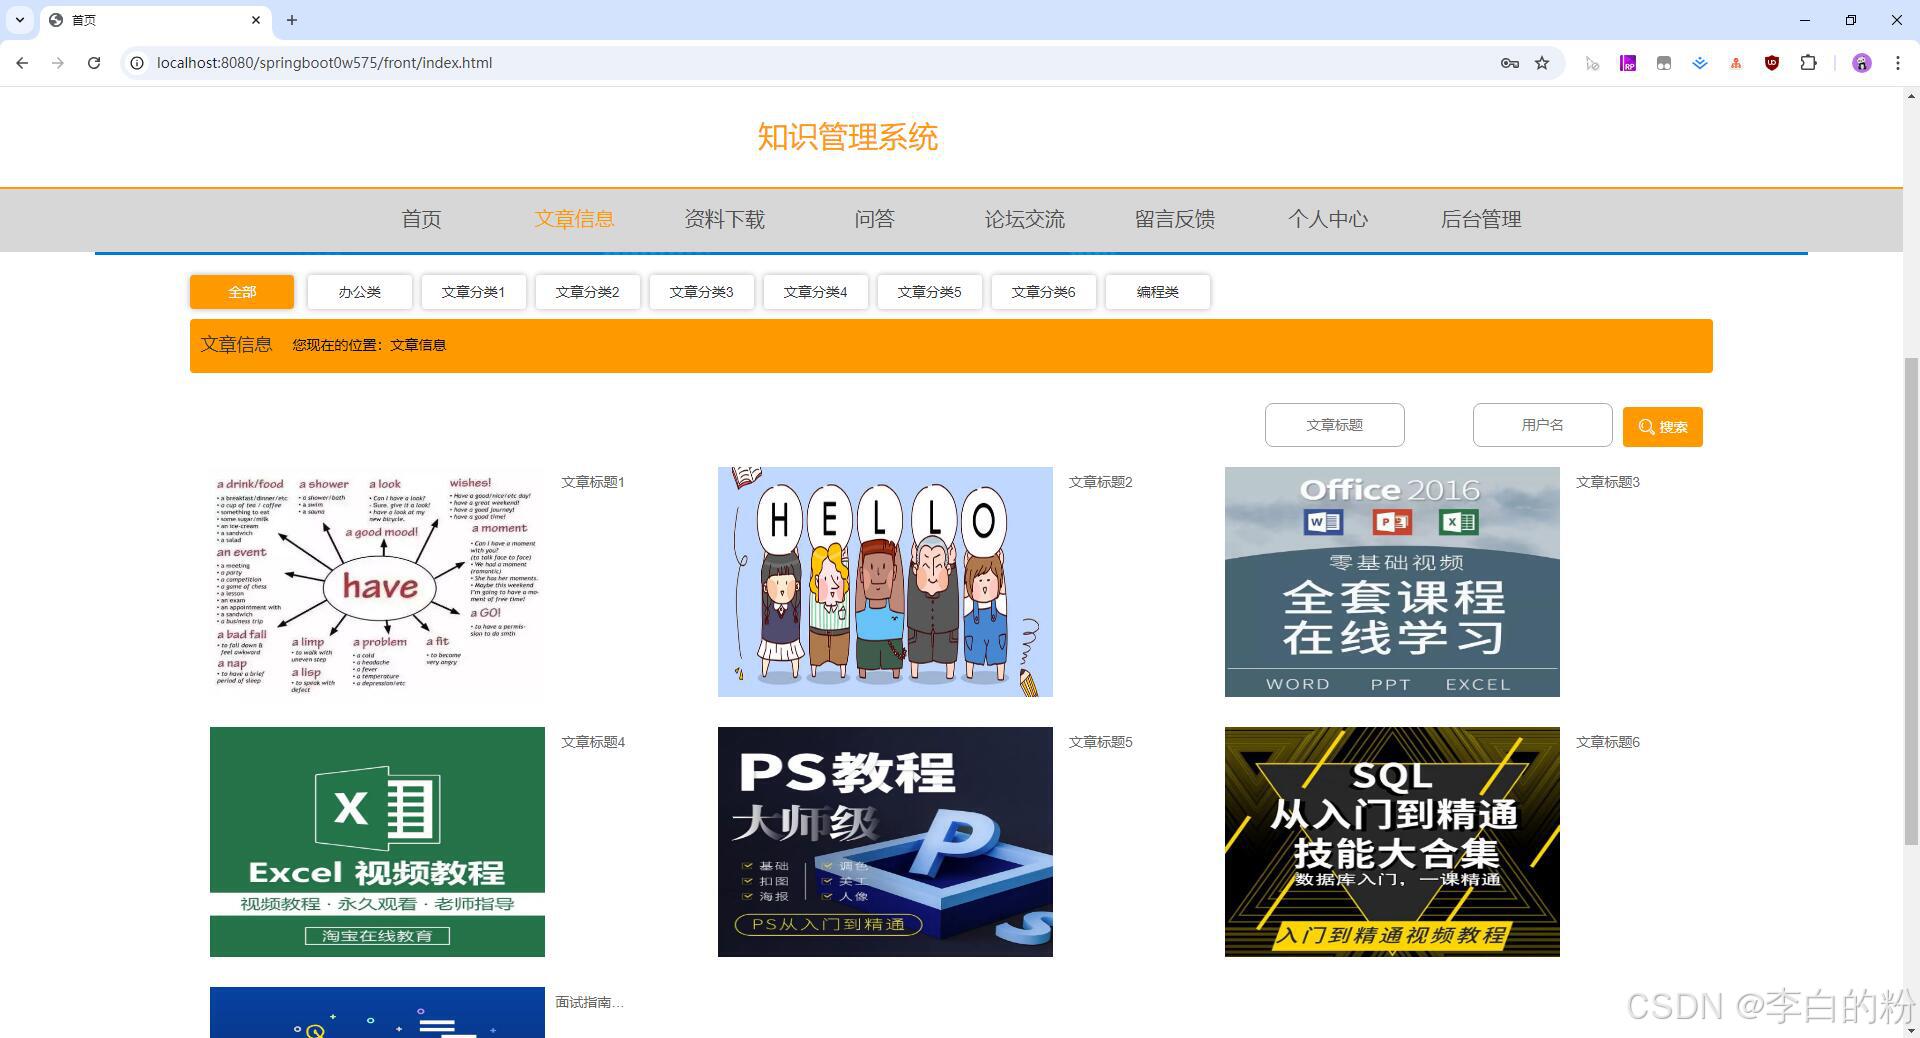The image size is (1920, 1038).
Task: Click the scrollbar down arrow
Action: (x=1911, y=1029)
